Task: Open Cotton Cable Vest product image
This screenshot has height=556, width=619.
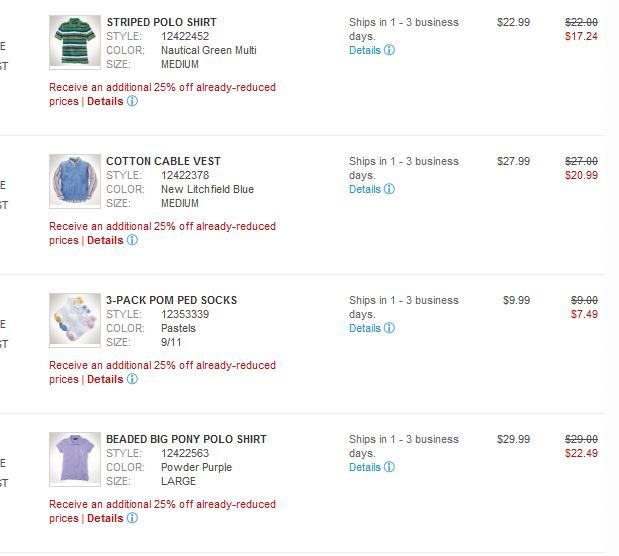Action: (75, 181)
